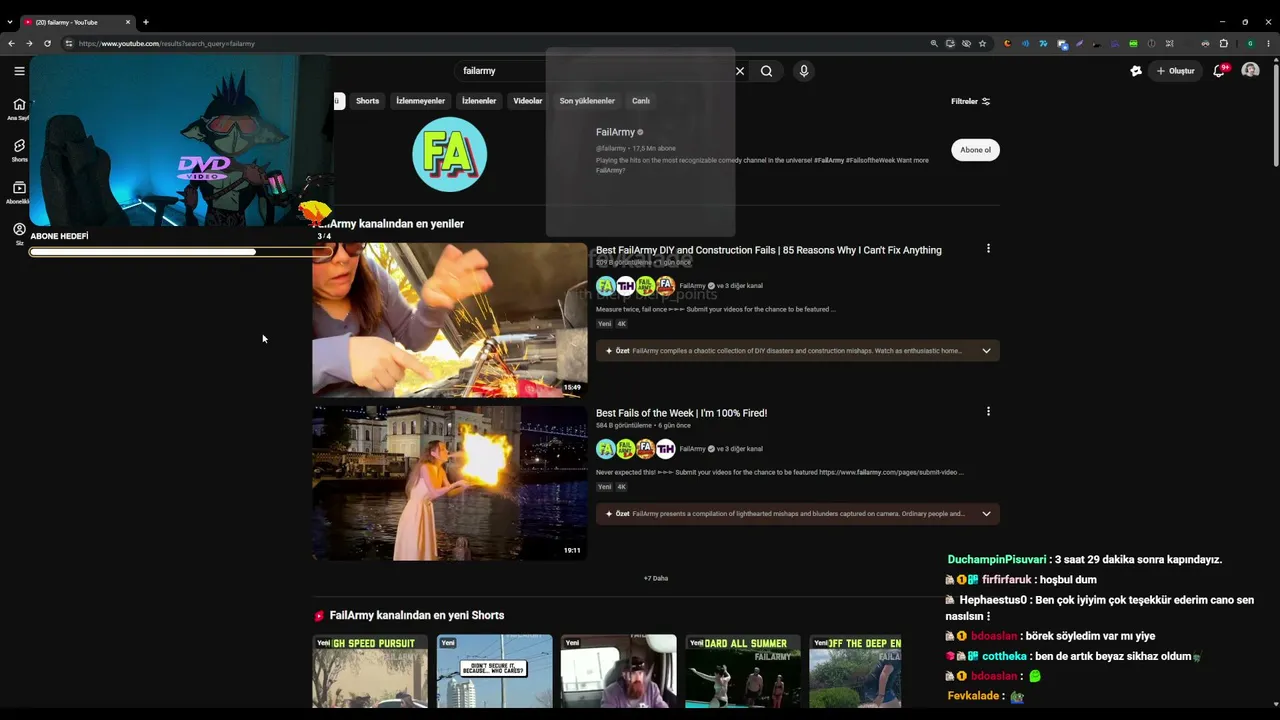The height and width of the screenshot is (720, 1280).
Task: Open the FailArmy channel name link
Action: pyautogui.click(x=615, y=132)
